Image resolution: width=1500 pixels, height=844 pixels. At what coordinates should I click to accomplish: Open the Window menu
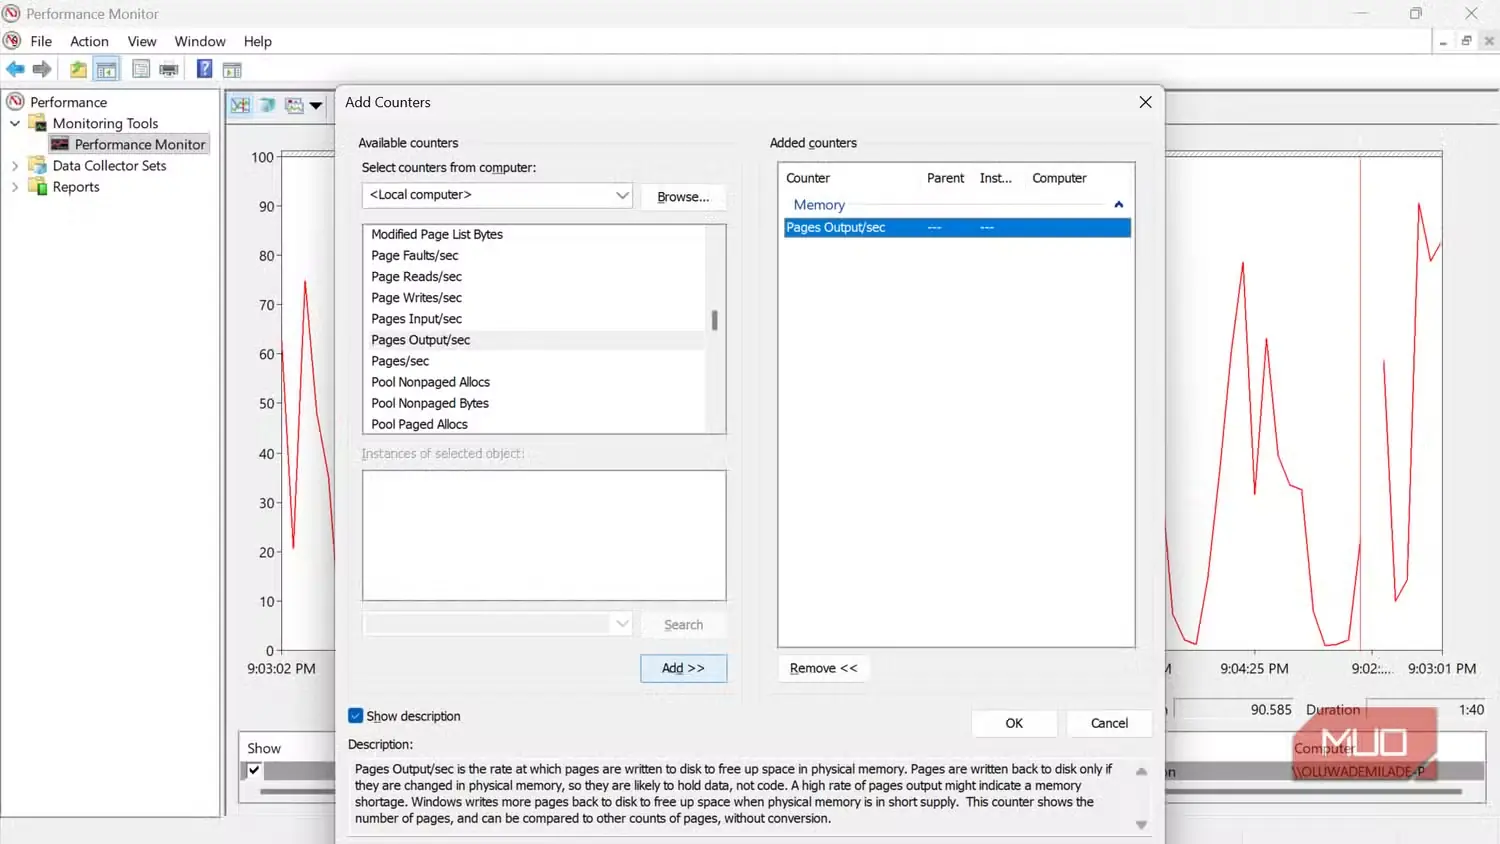[200, 41]
